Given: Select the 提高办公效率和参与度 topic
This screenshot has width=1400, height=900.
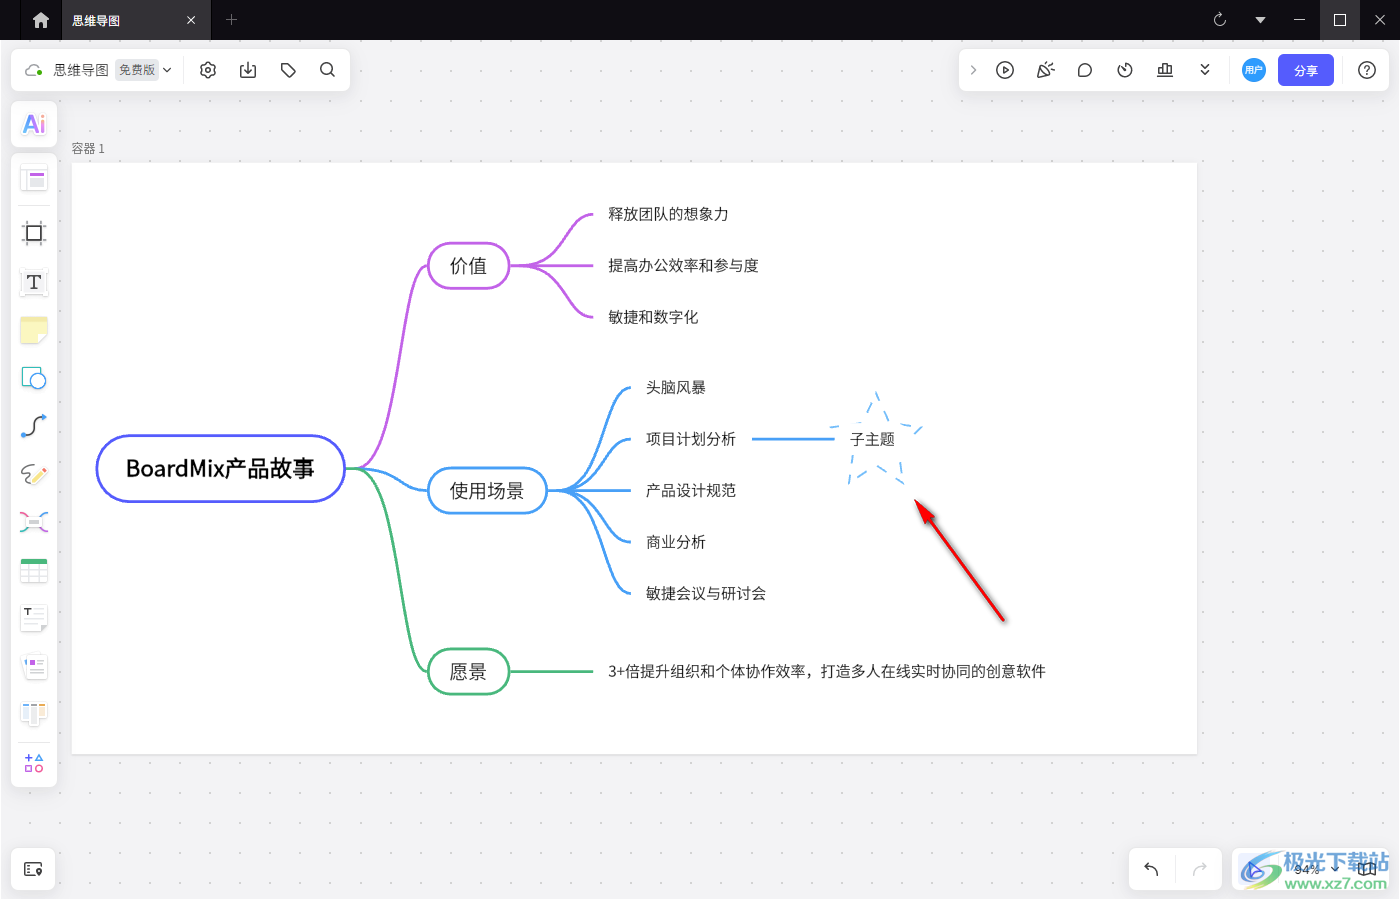Looking at the screenshot, I should (x=683, y=266).
